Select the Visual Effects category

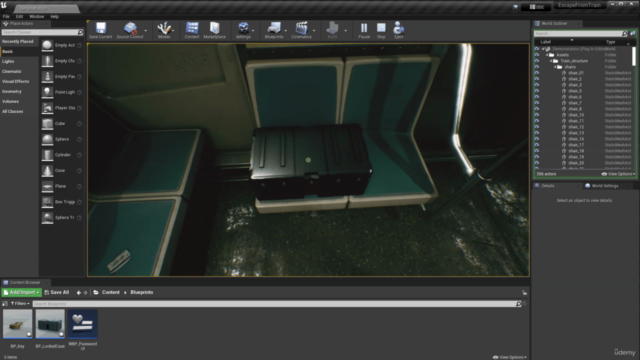pos(16,81)
